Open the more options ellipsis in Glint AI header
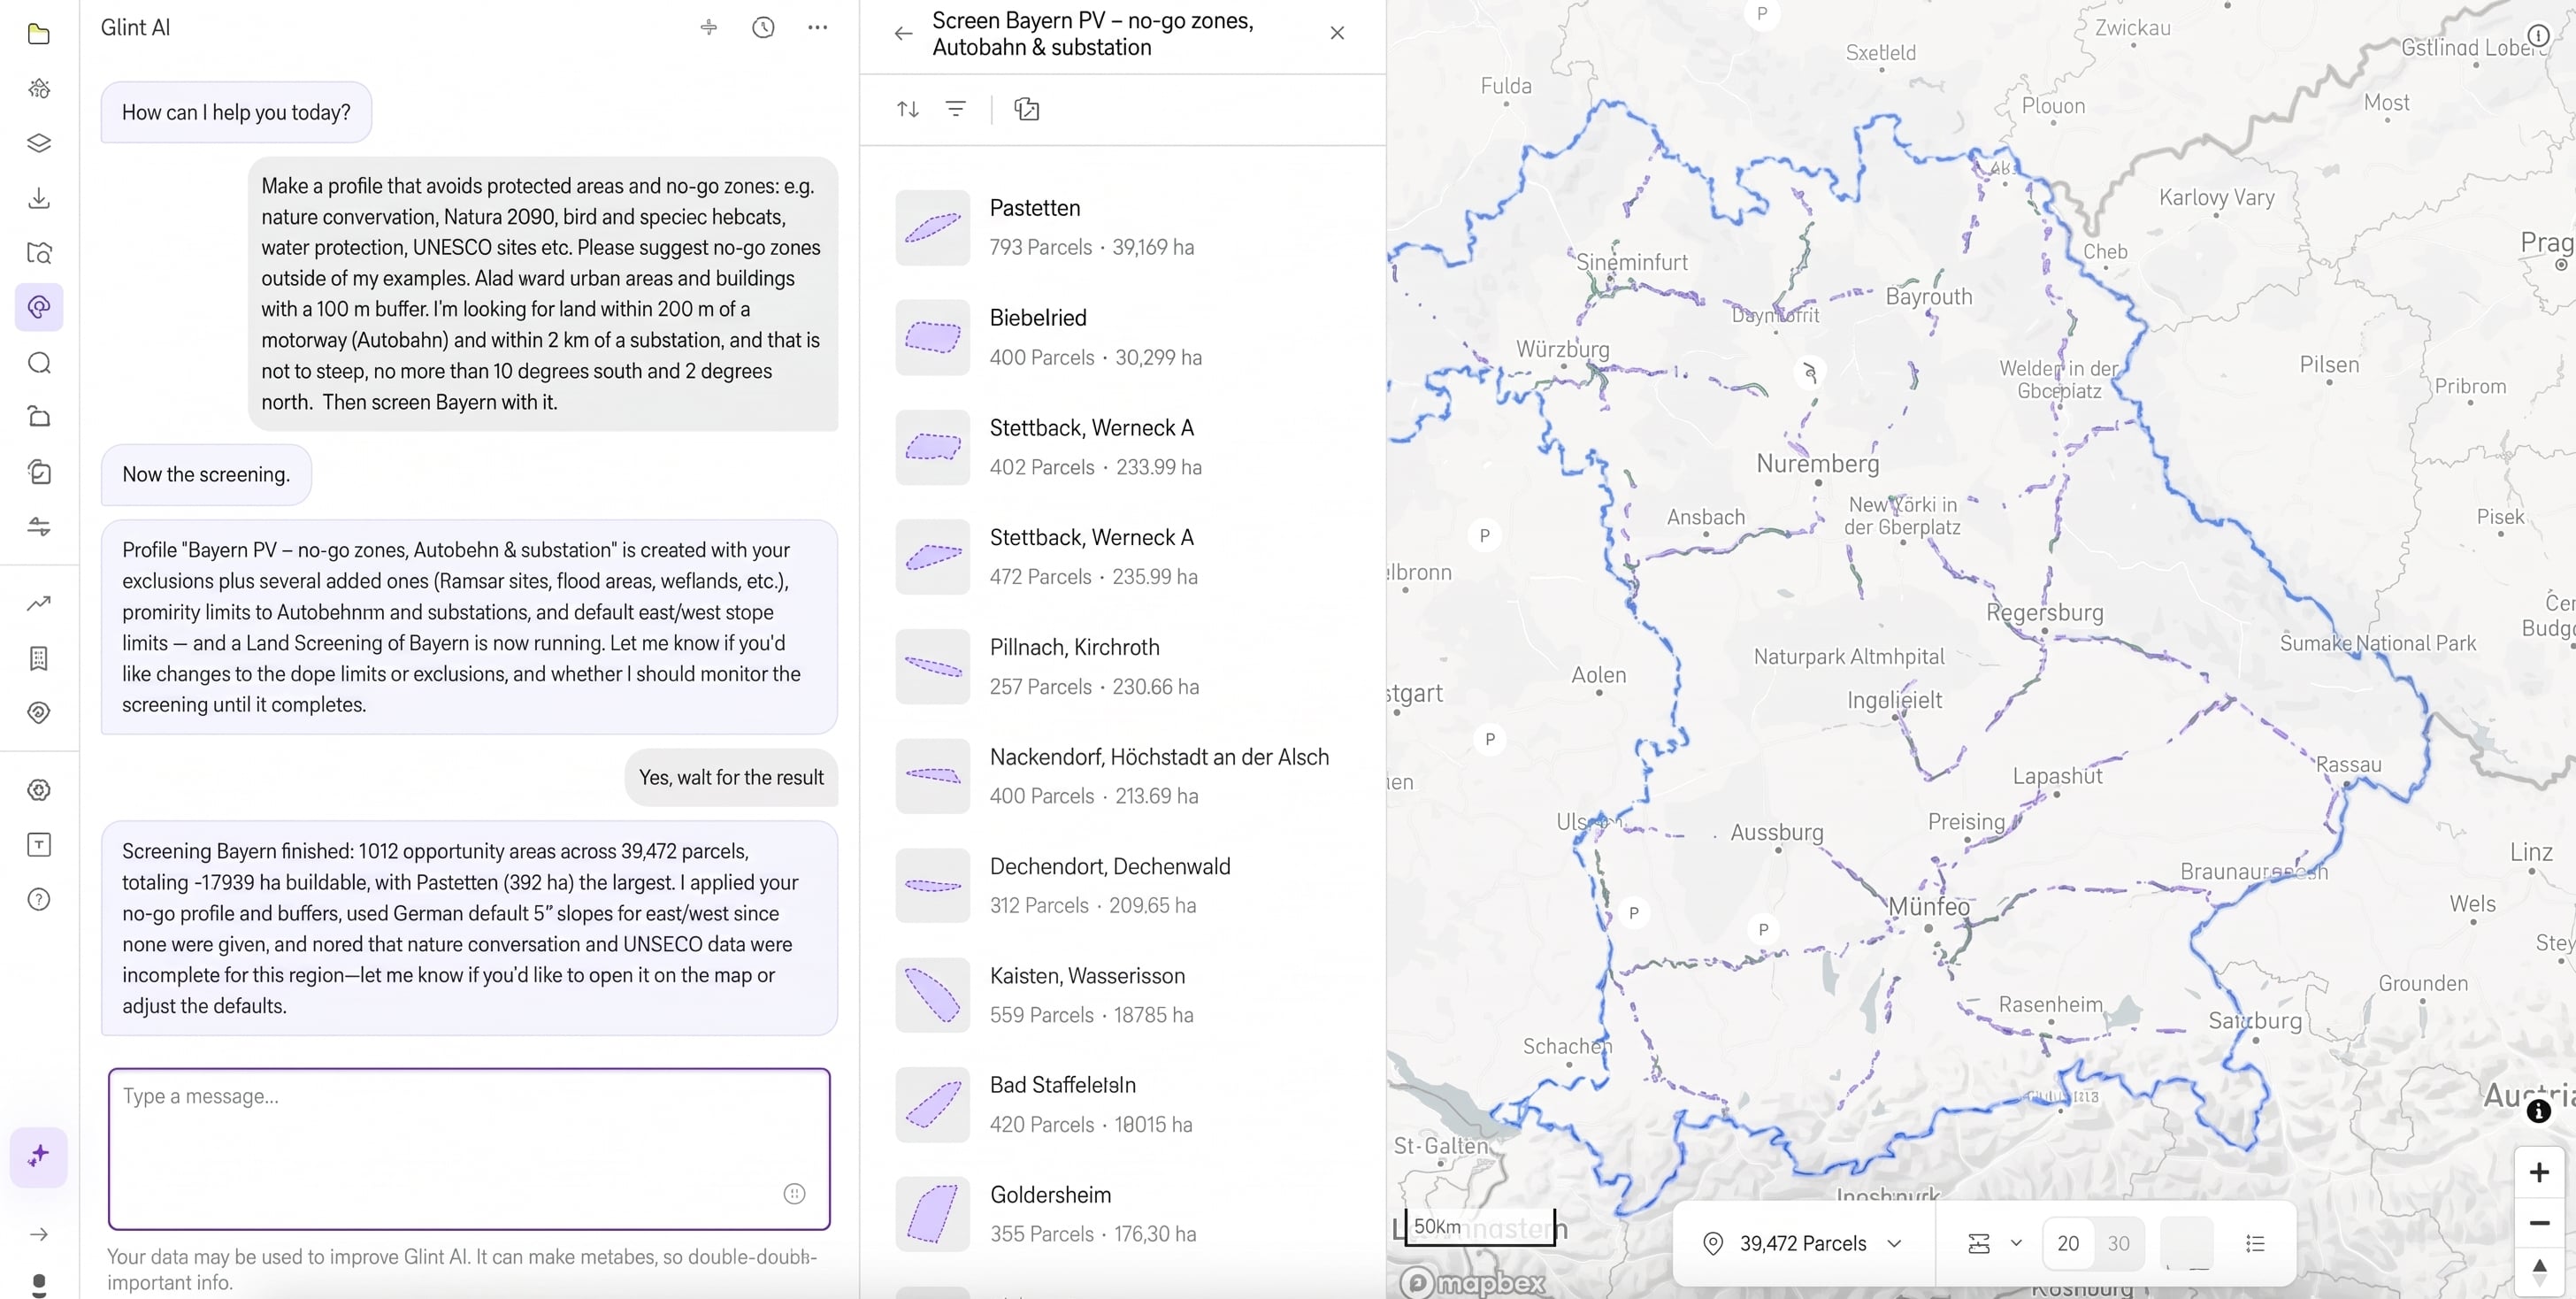Viewport: 2576px width, 1299px height. [817, 28]
